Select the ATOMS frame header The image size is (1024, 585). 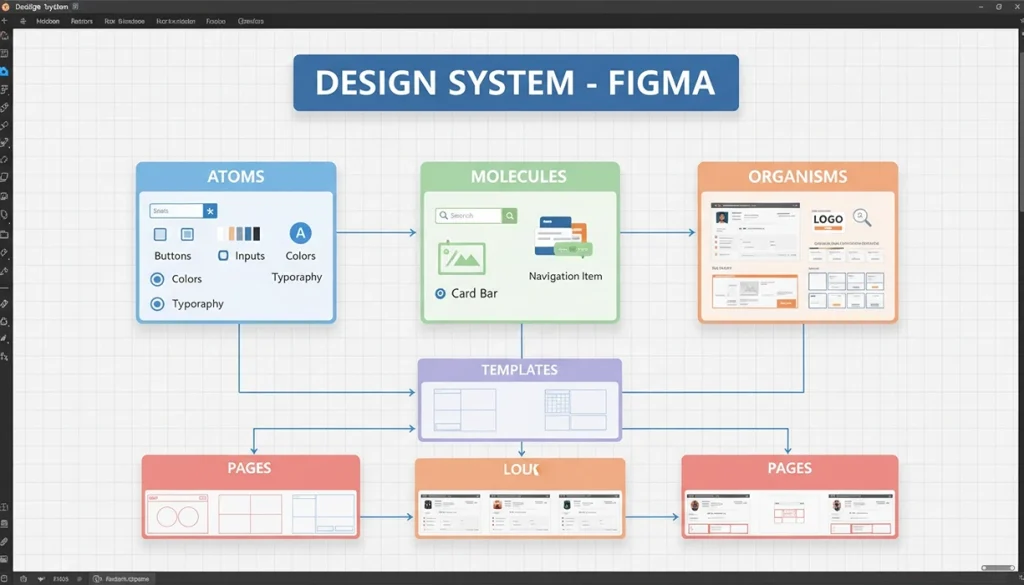(x=236, y=176)
